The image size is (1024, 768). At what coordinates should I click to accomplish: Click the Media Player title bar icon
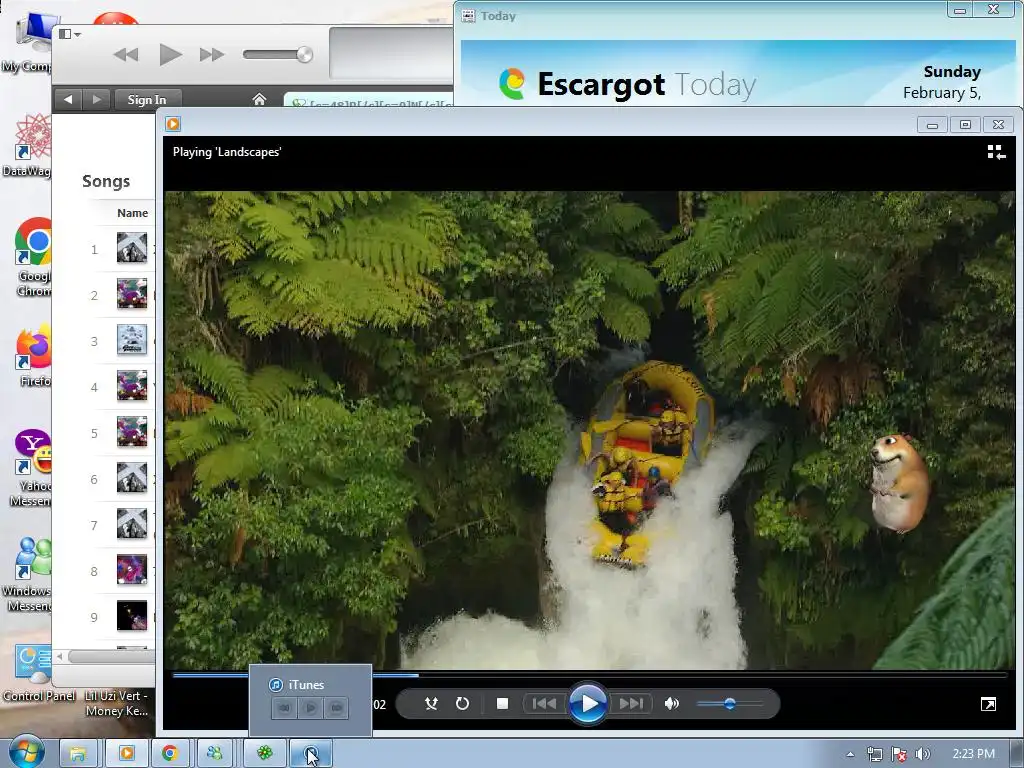click(x=173, y=124)
